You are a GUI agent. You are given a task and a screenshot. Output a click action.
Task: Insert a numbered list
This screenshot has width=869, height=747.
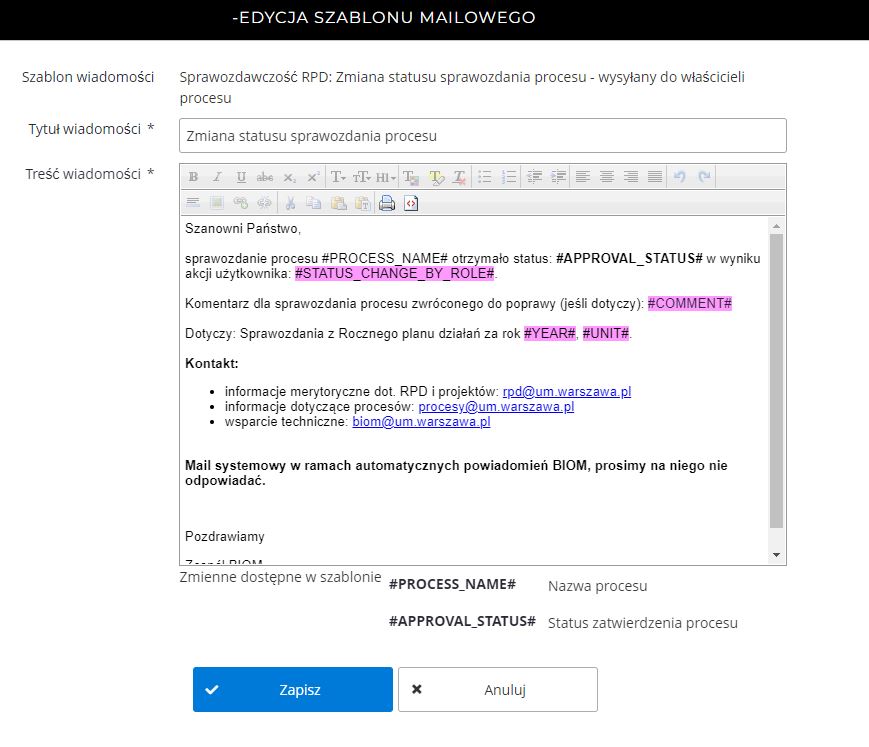[509, 177]
